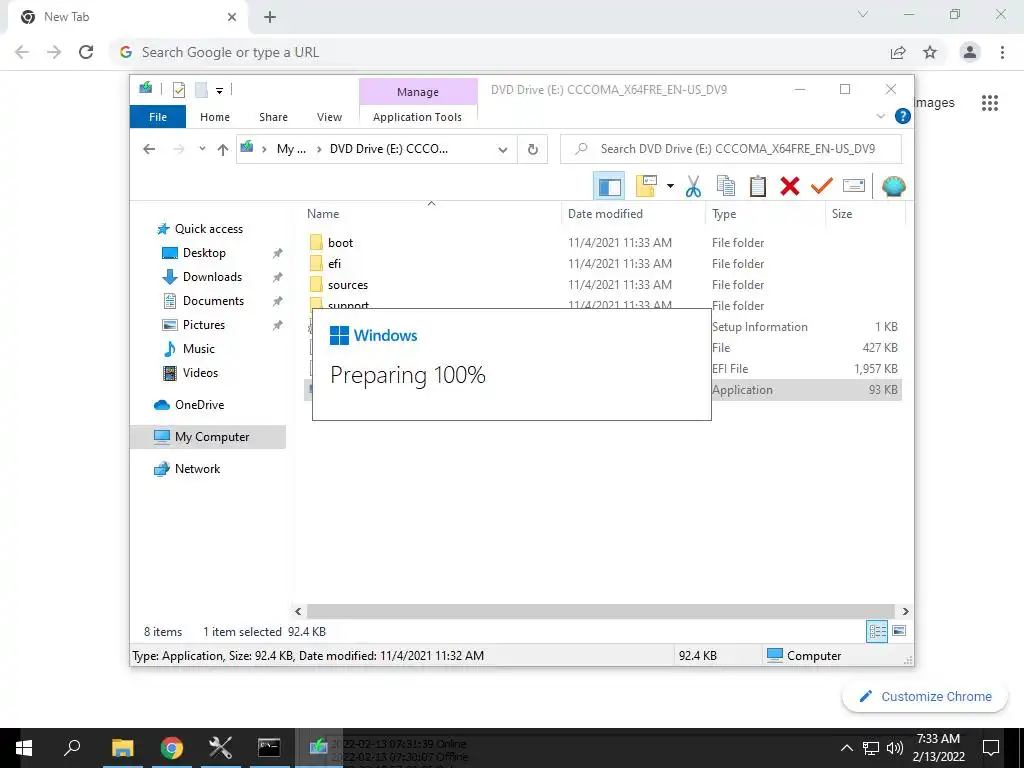Refresh the DVD Drive folder

point(533,150)
